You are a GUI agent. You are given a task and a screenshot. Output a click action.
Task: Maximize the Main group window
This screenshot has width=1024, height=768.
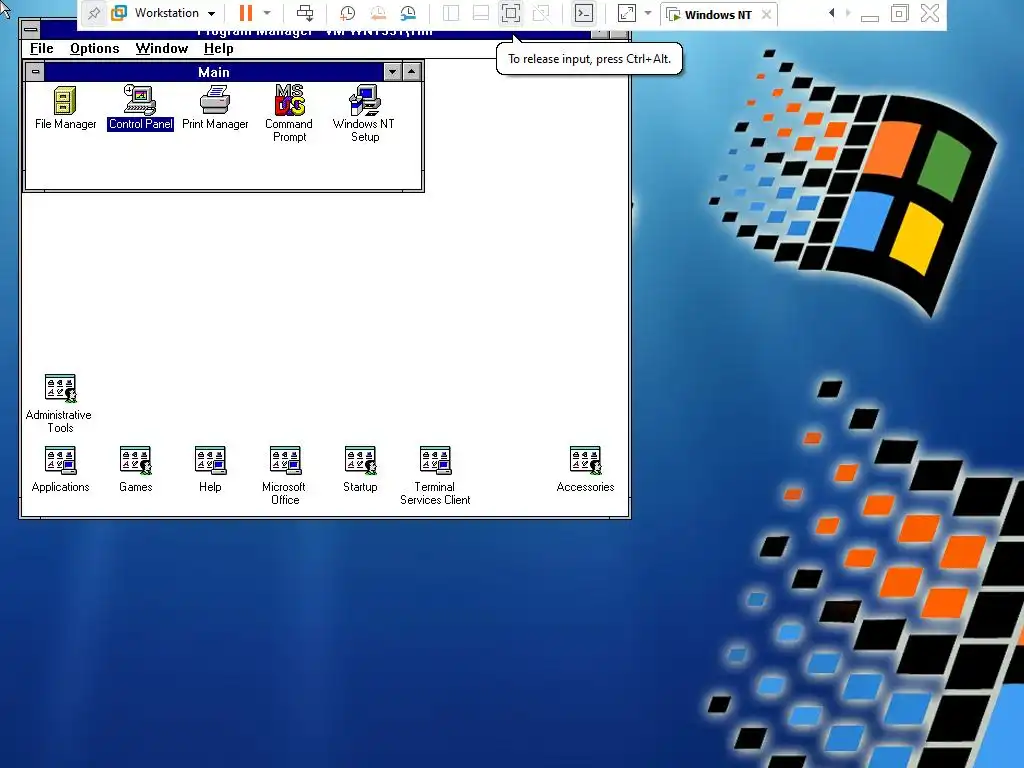[x=411, y=72]
